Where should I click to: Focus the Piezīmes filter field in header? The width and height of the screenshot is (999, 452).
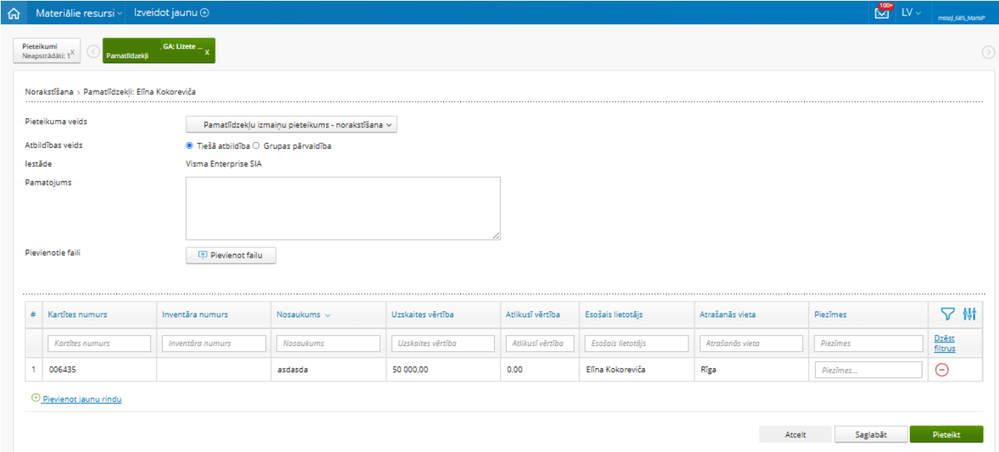tap(869, 344)
